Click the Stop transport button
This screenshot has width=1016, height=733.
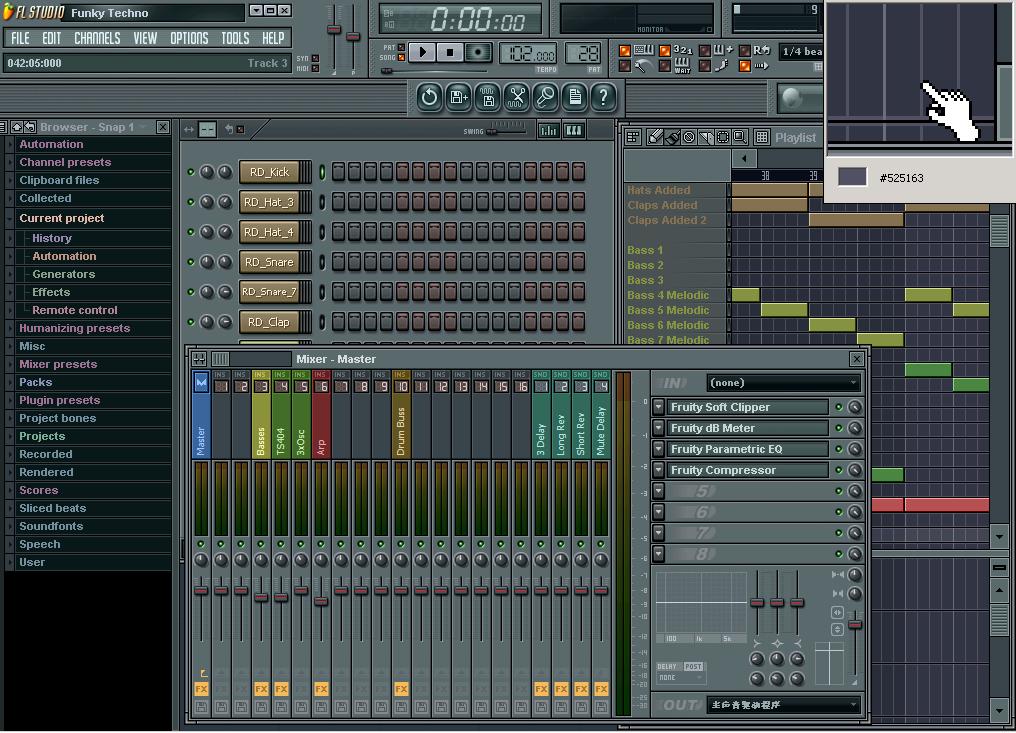pos(450,52)
